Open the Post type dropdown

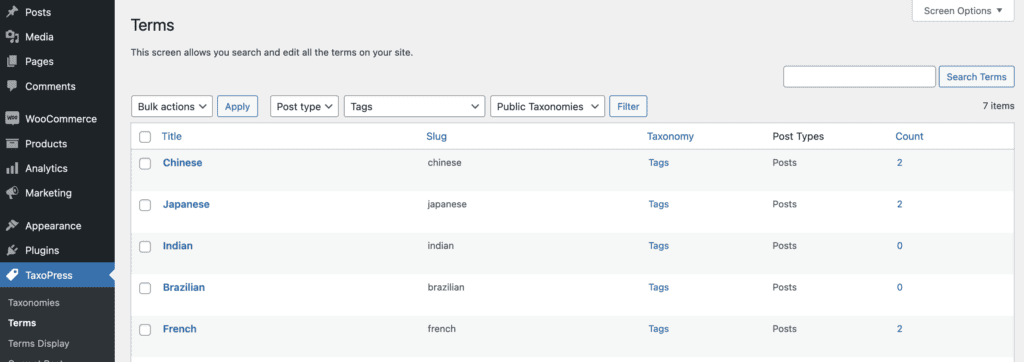tap(304, 107)
